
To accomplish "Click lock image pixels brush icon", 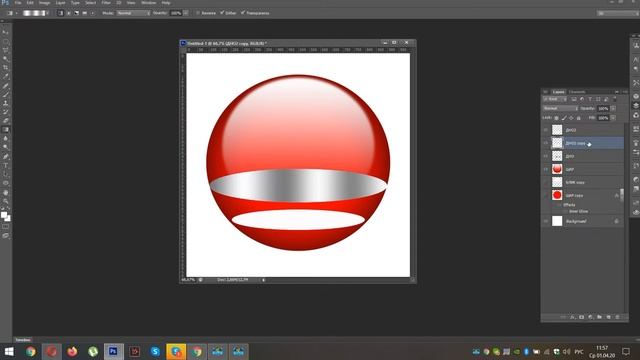I will (x=564, y=118).
